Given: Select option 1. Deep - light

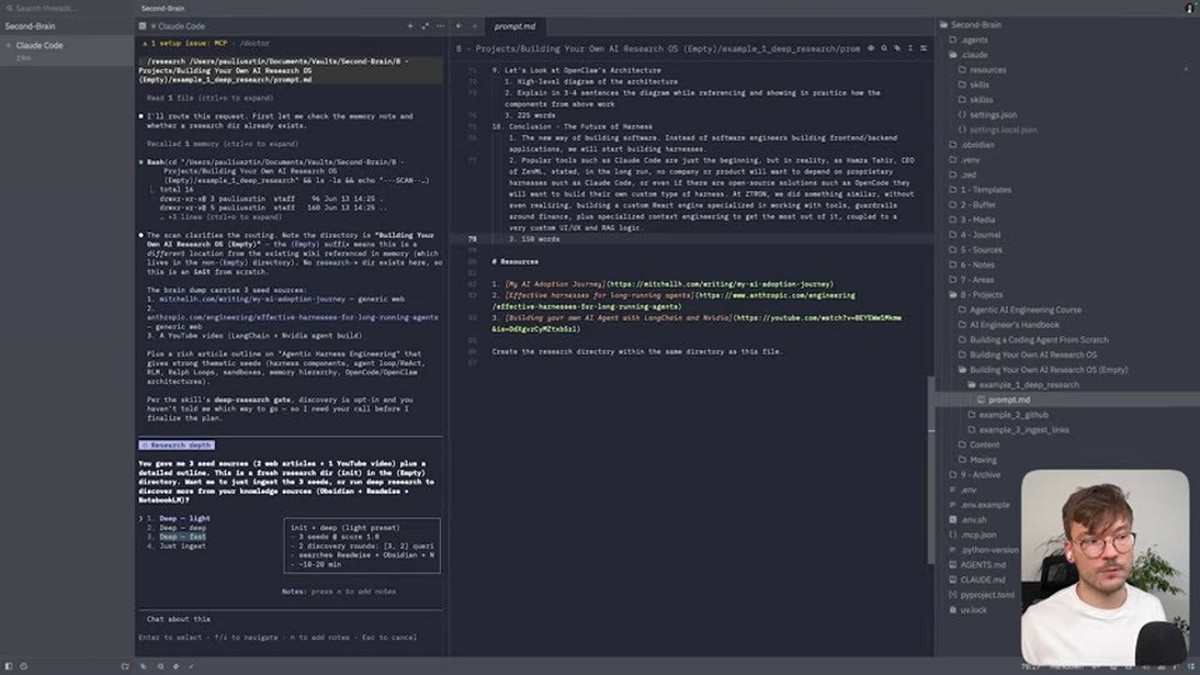Looking at the screenshot, I should click(178, 518).
